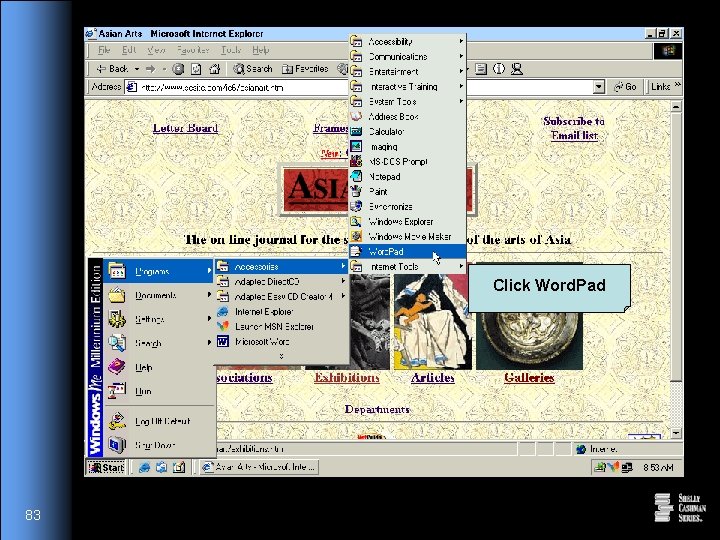Follow the Articles link
The width and height of the screenshot is (720, 540).
(x=433, y=377)
